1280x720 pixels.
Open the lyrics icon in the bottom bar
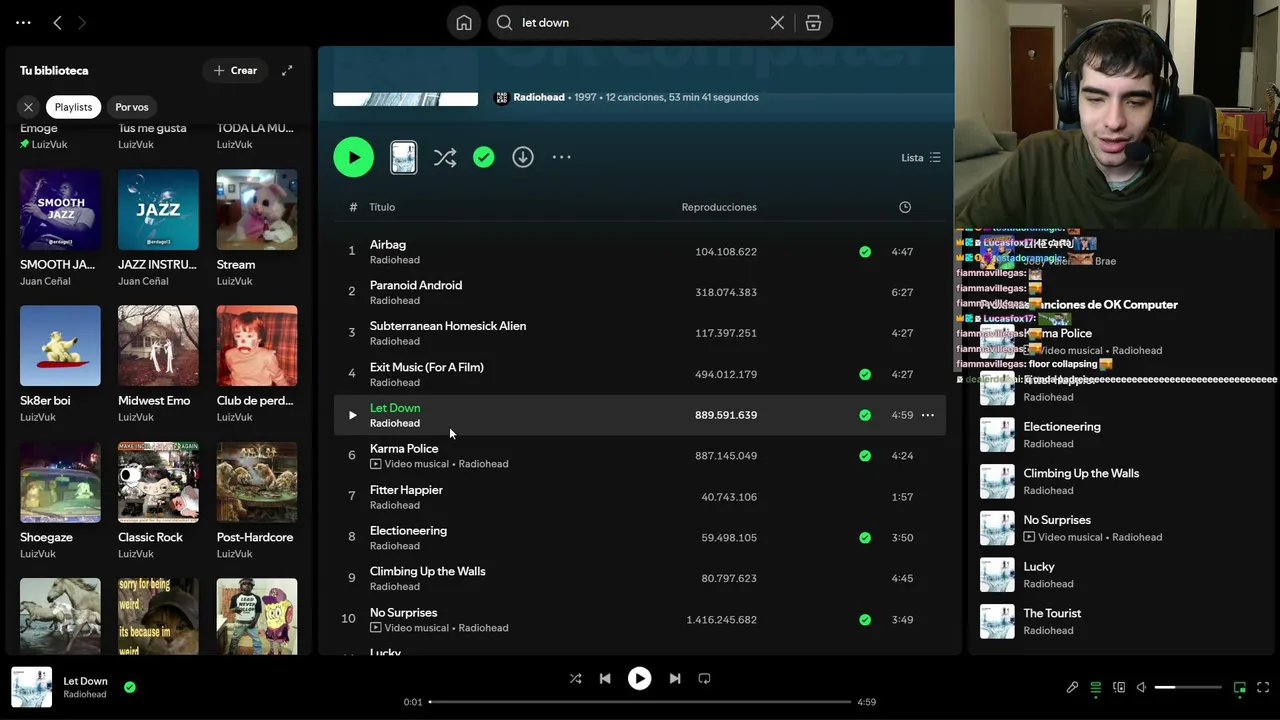pyautogui.click(x=1072, y=688)
